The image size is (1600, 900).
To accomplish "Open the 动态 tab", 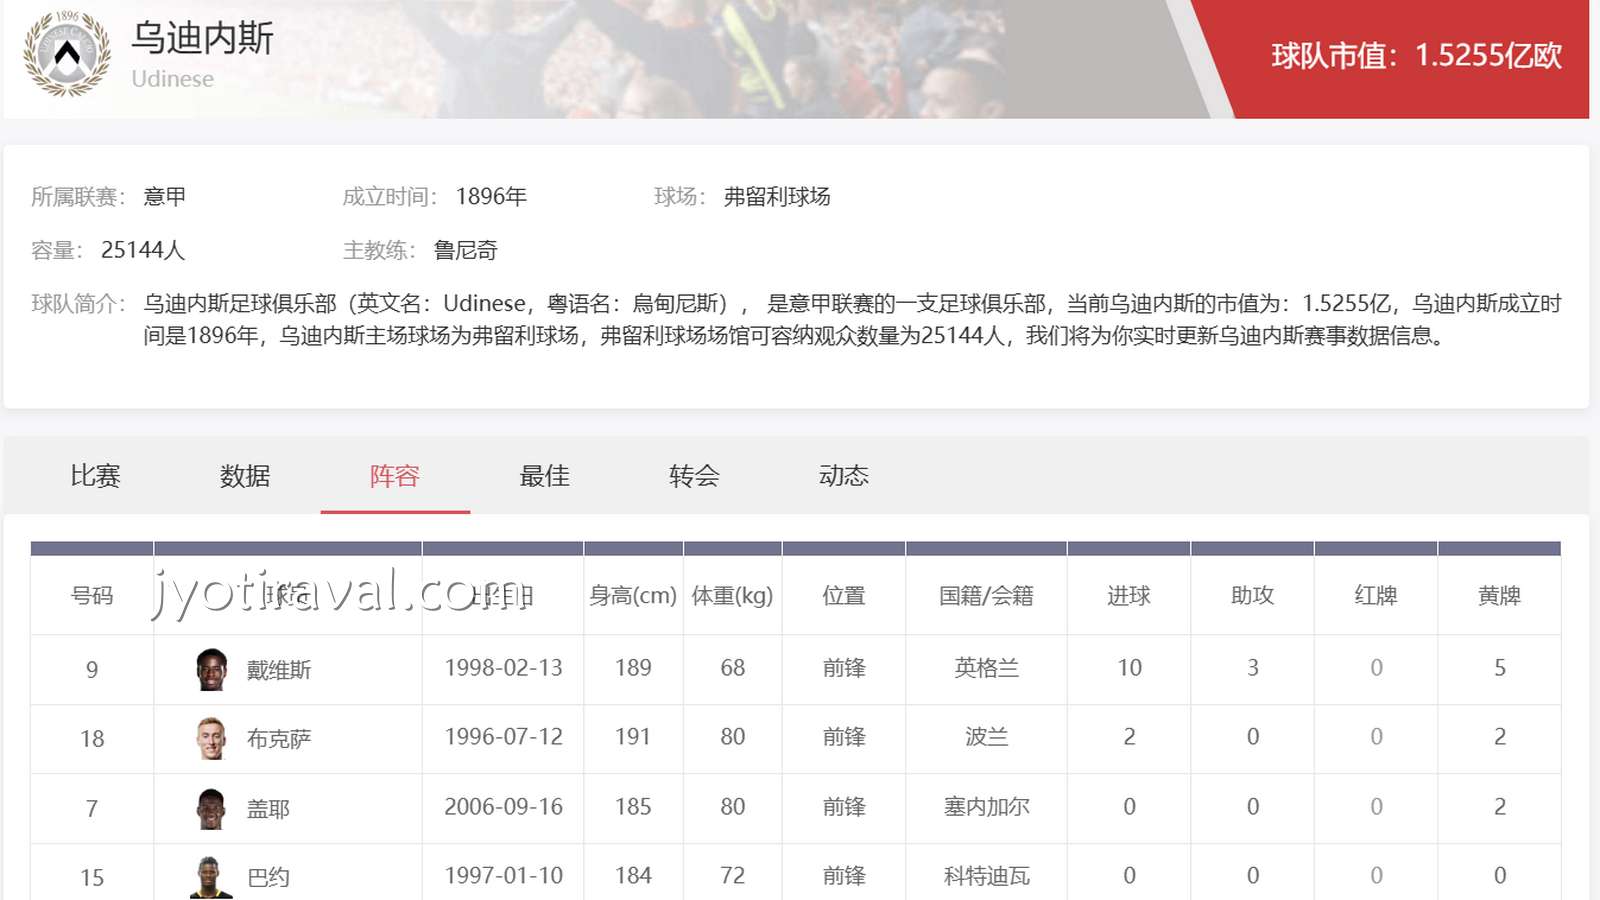I will 844,476.
